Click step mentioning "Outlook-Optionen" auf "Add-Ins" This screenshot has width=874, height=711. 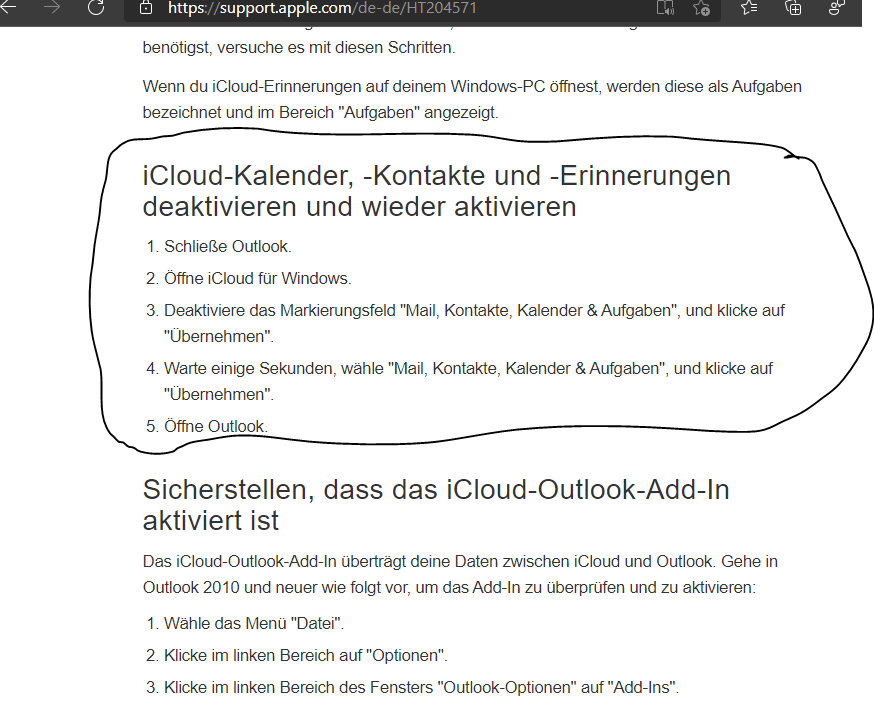421,687
